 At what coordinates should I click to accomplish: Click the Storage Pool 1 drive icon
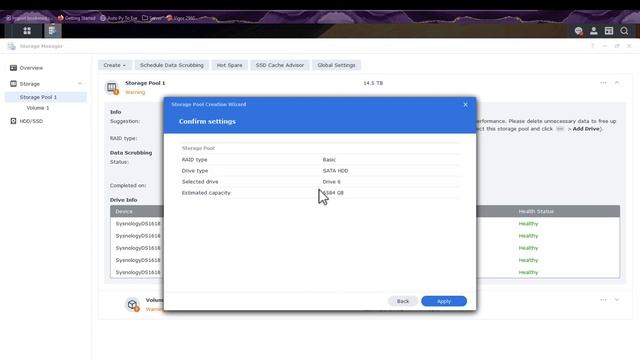tap(112, 87)
